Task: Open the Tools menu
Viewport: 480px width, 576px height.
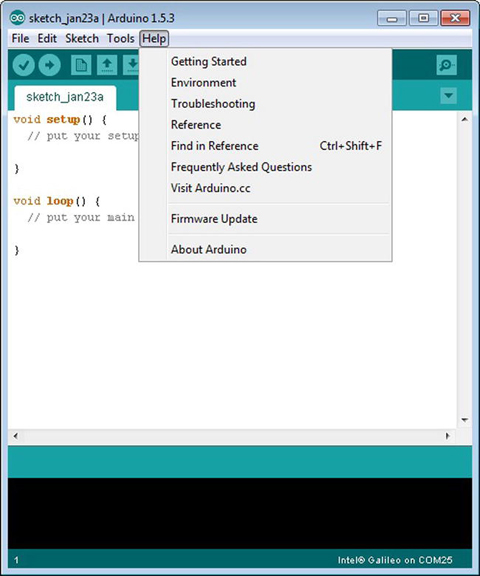Action: (120, 38)
